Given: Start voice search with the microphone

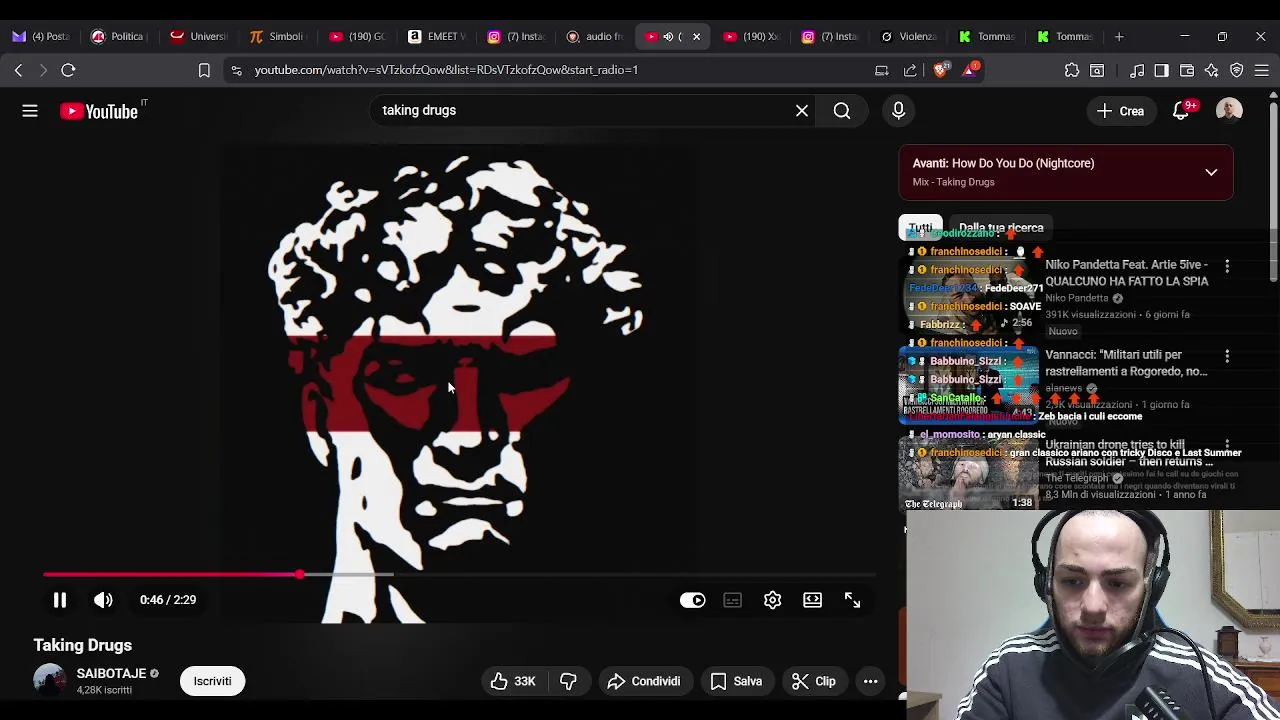Looking at the screenshot, I should [898, 111].
